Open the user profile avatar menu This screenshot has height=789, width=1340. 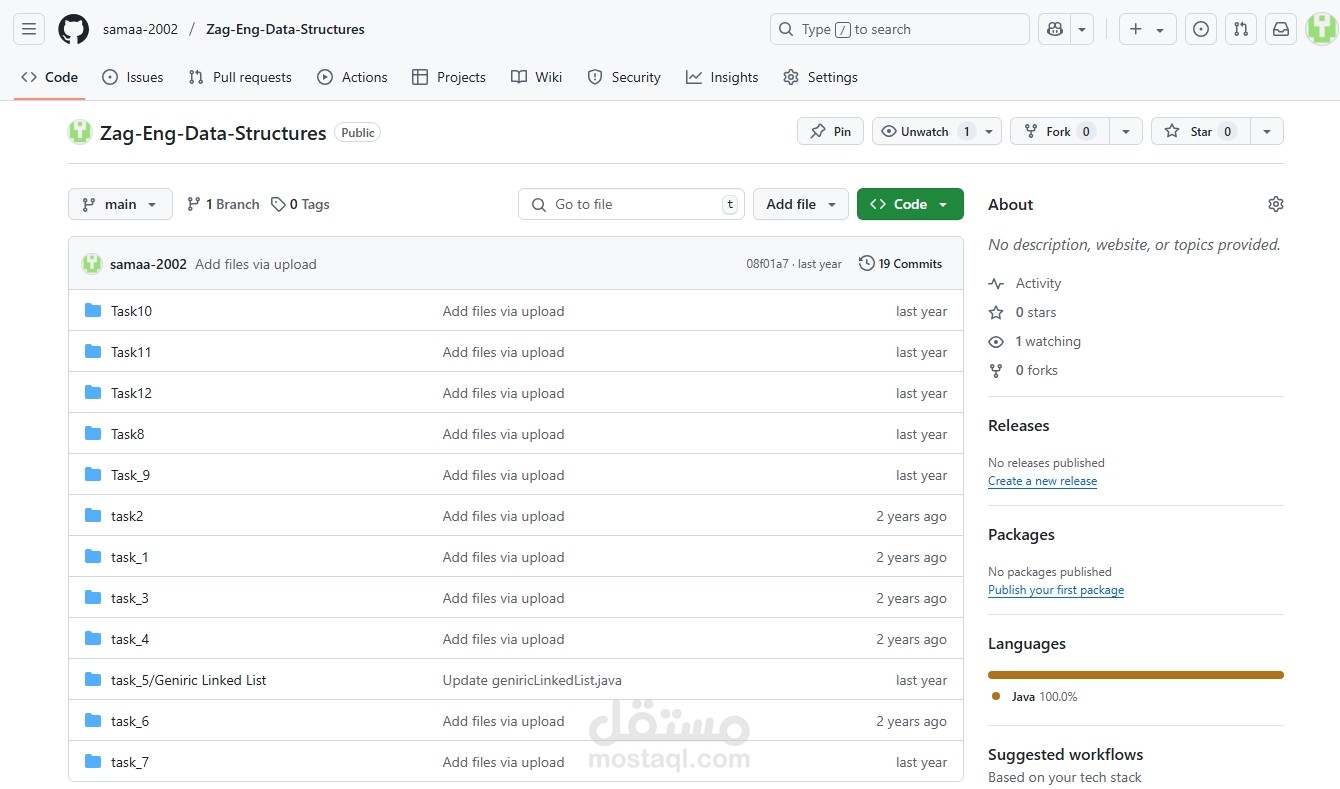pos(1322,29)
